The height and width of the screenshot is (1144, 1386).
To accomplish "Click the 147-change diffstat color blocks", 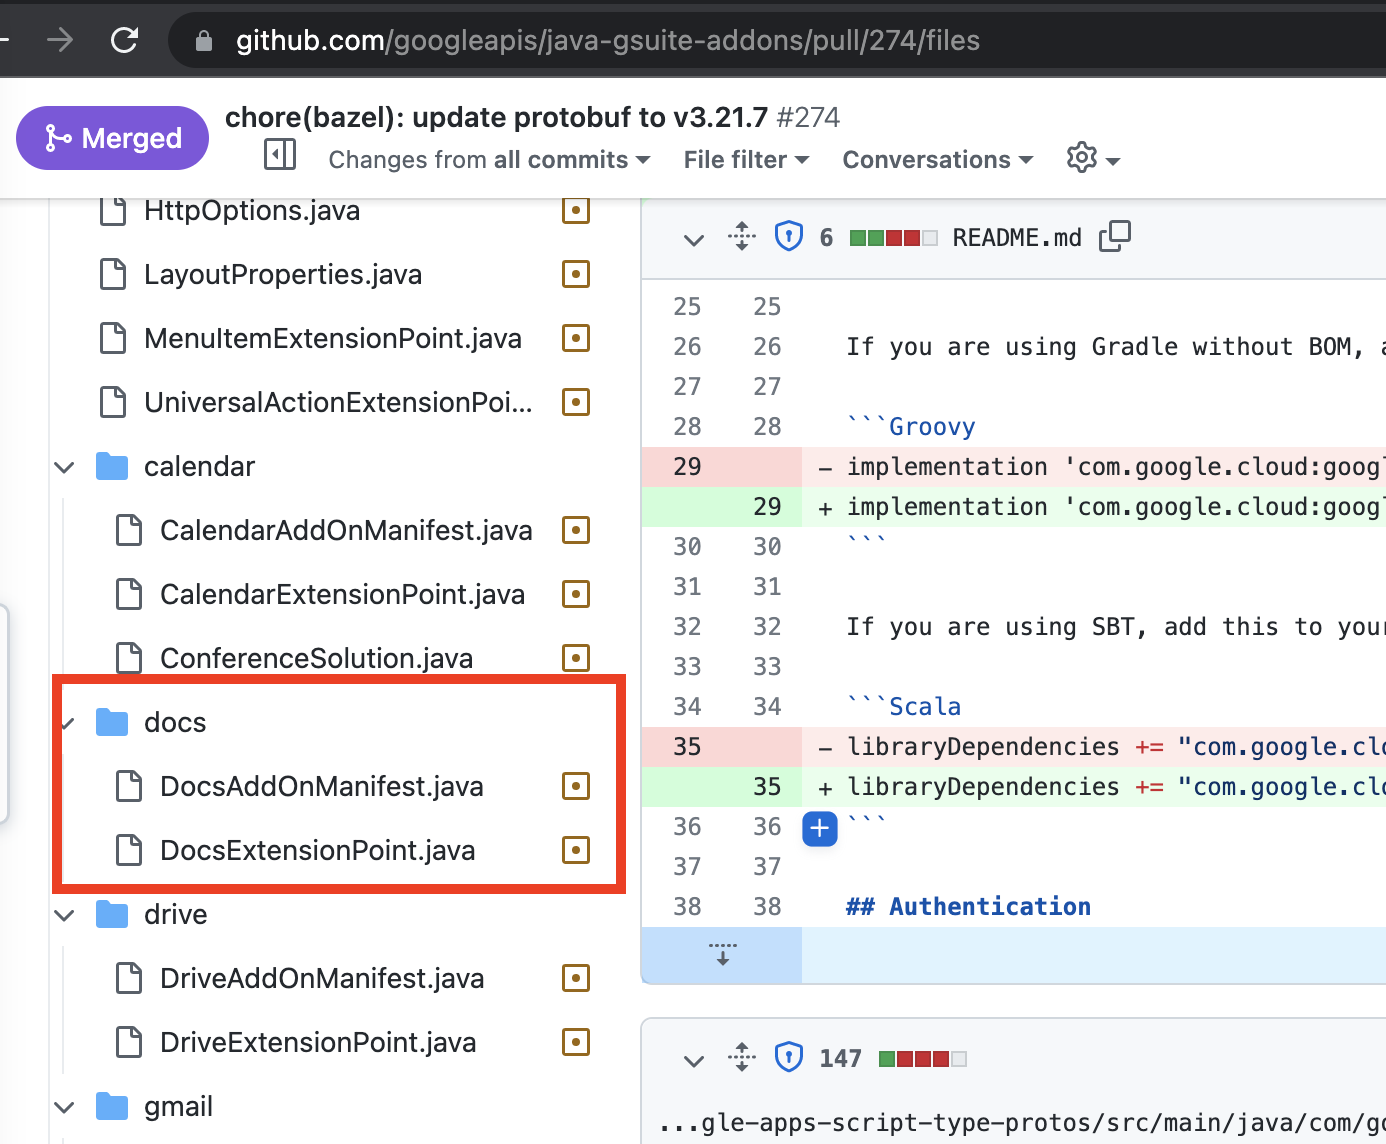I will pos(922,1058).
